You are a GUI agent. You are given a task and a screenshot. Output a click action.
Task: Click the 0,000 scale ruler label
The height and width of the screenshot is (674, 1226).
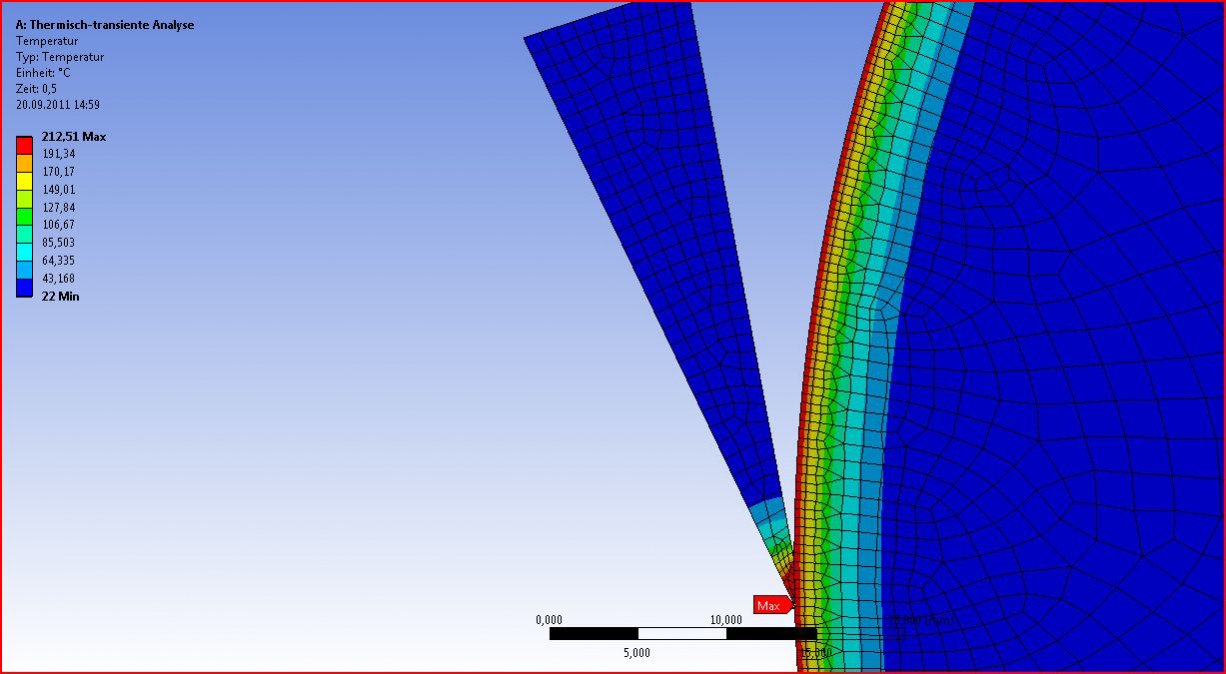(549, 620)
